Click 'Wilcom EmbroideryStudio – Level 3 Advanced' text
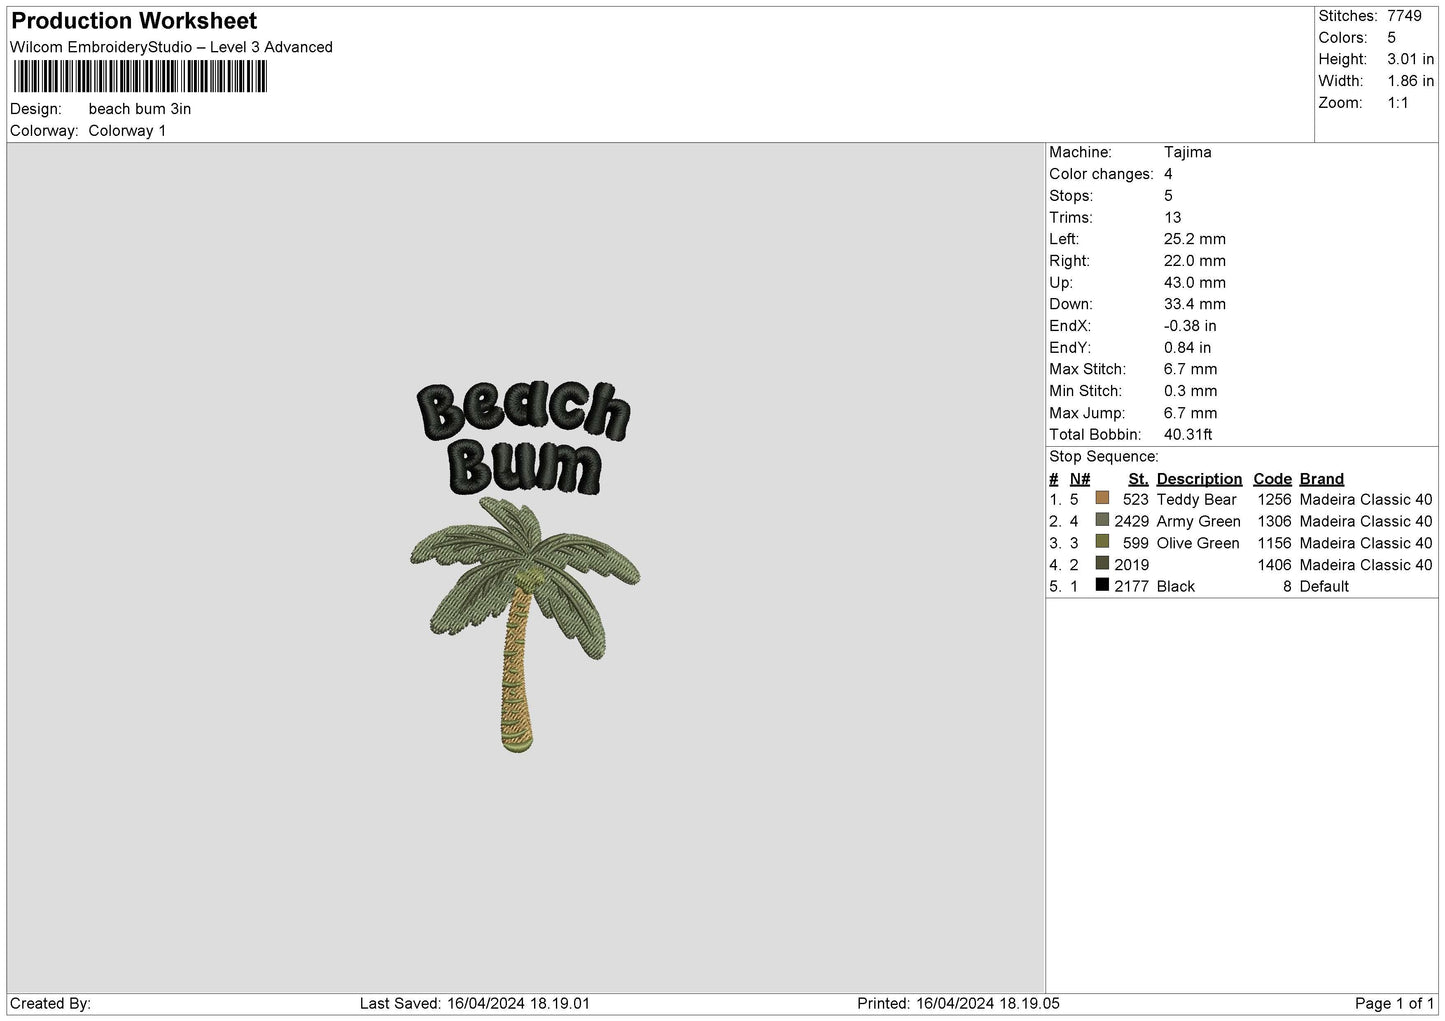Screen dimensions: 1445x1021 coord(171,47)
